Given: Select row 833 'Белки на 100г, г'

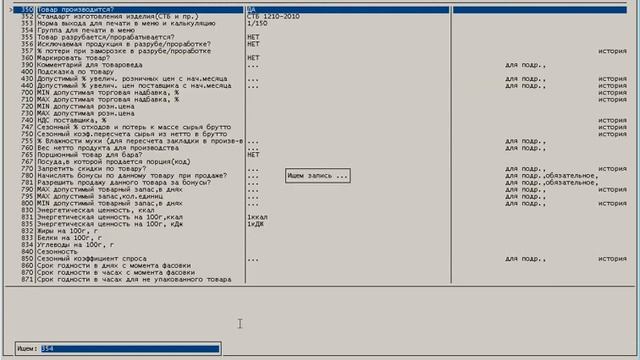Looking at the screenshot, I should [320, 238].
